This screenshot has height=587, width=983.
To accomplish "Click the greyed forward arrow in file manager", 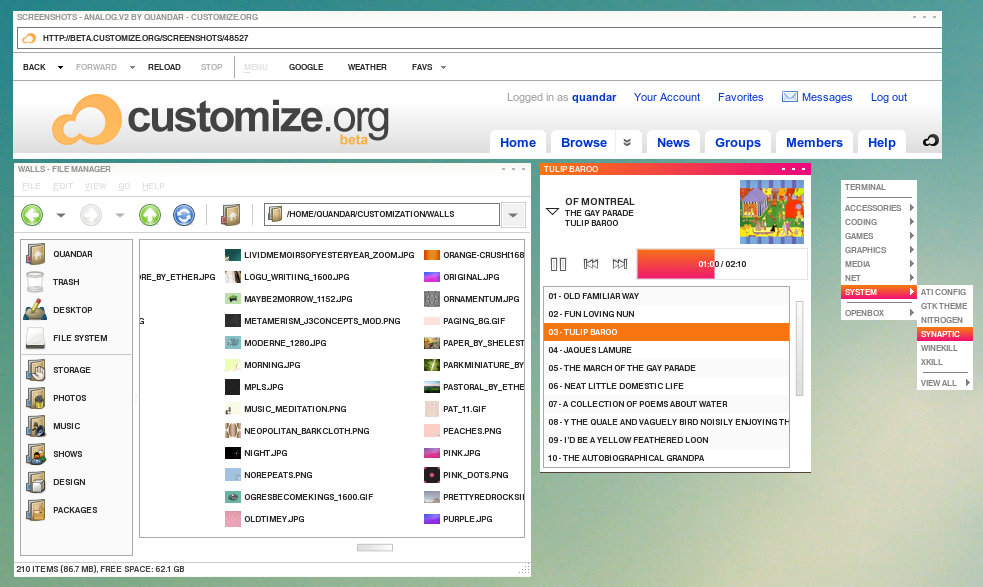I will coord(91,215).
